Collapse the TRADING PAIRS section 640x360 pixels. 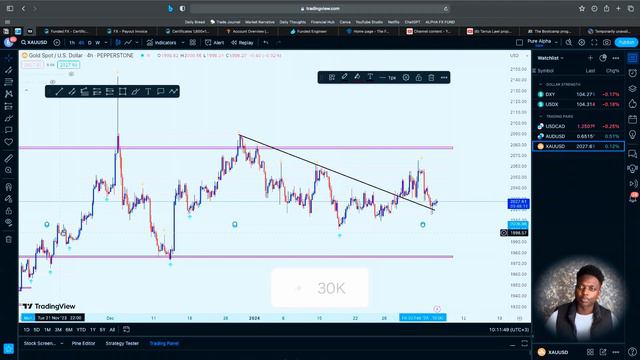[541, 116]
